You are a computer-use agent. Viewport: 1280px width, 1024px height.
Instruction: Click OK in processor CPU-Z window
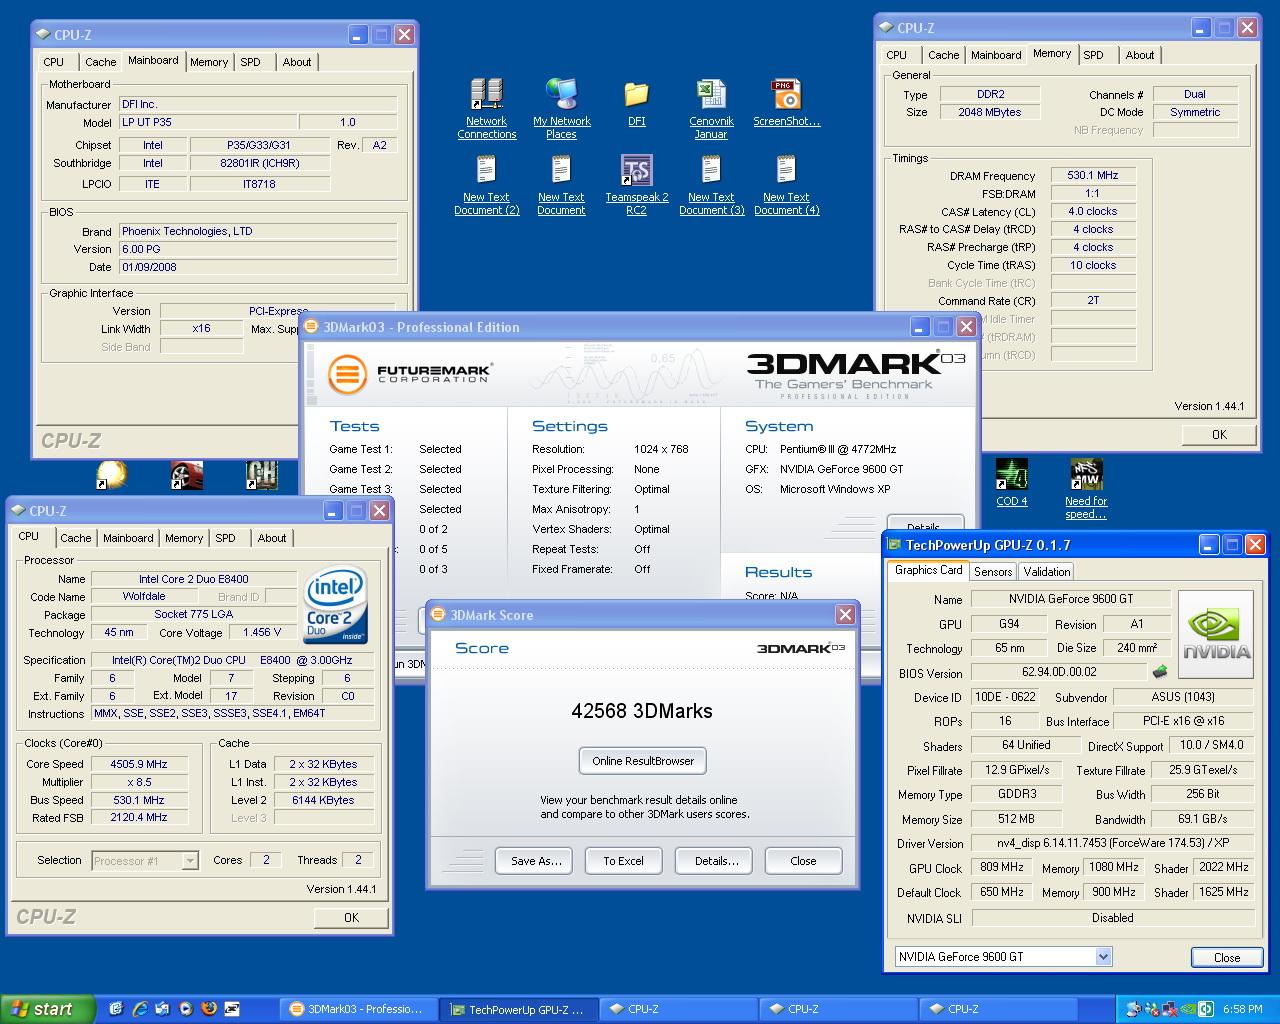[351, 918]
